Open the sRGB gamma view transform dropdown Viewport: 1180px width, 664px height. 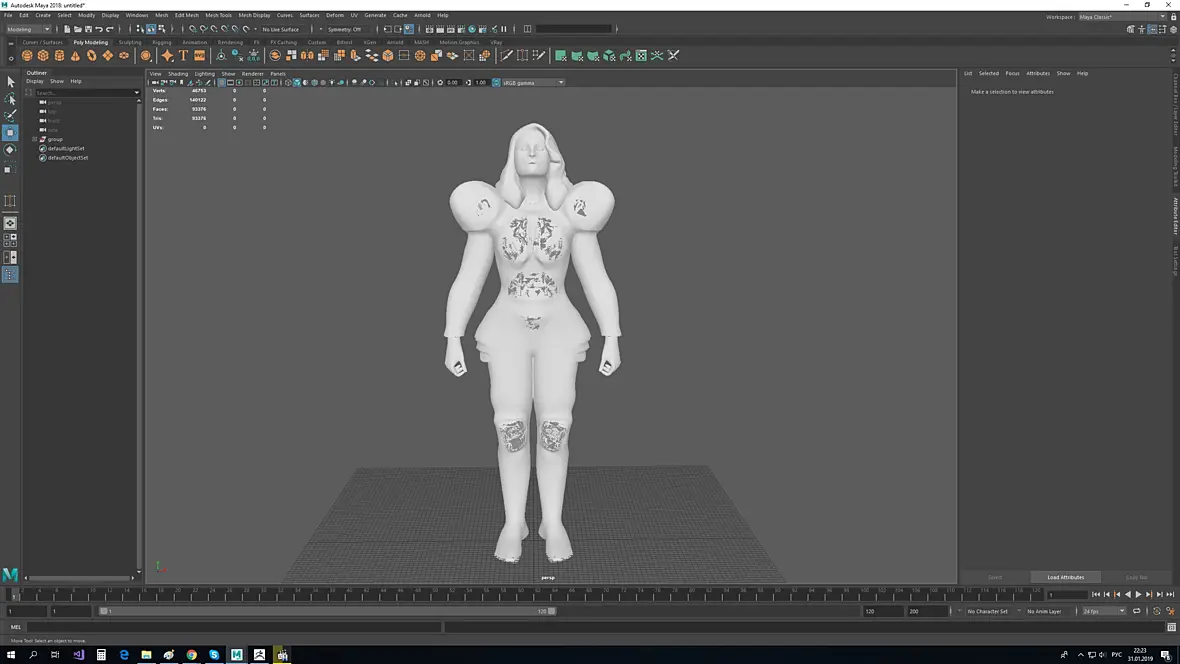point(532,83)
